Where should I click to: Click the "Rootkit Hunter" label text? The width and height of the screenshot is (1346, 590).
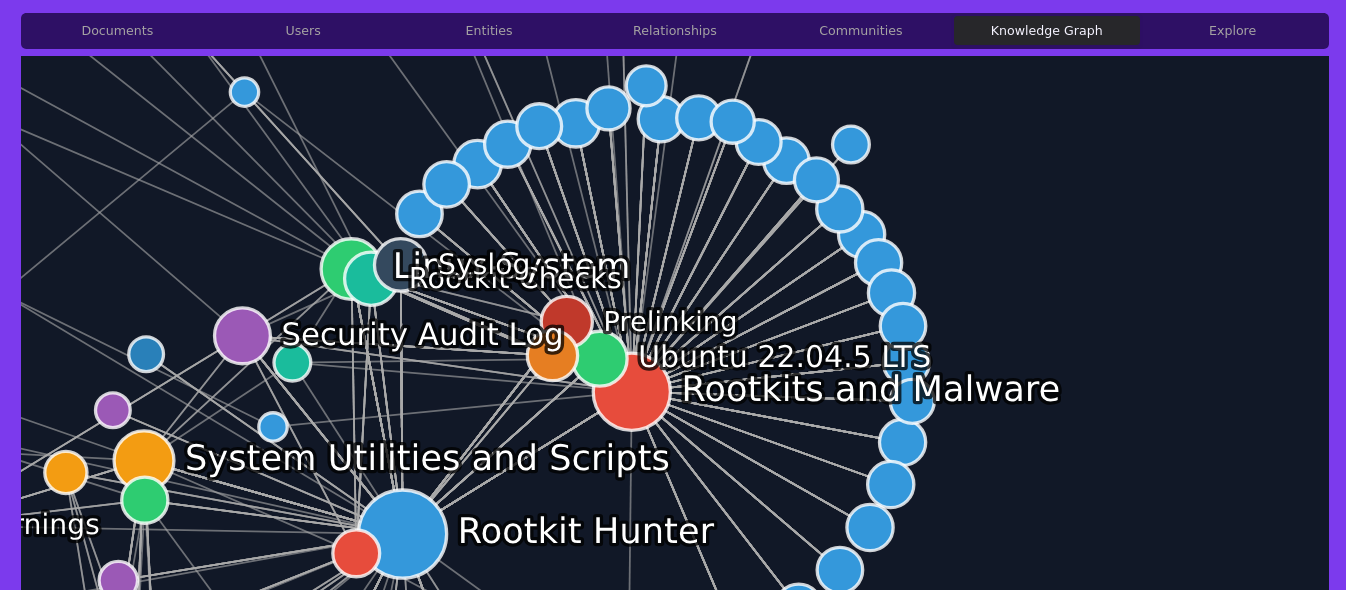586,531
